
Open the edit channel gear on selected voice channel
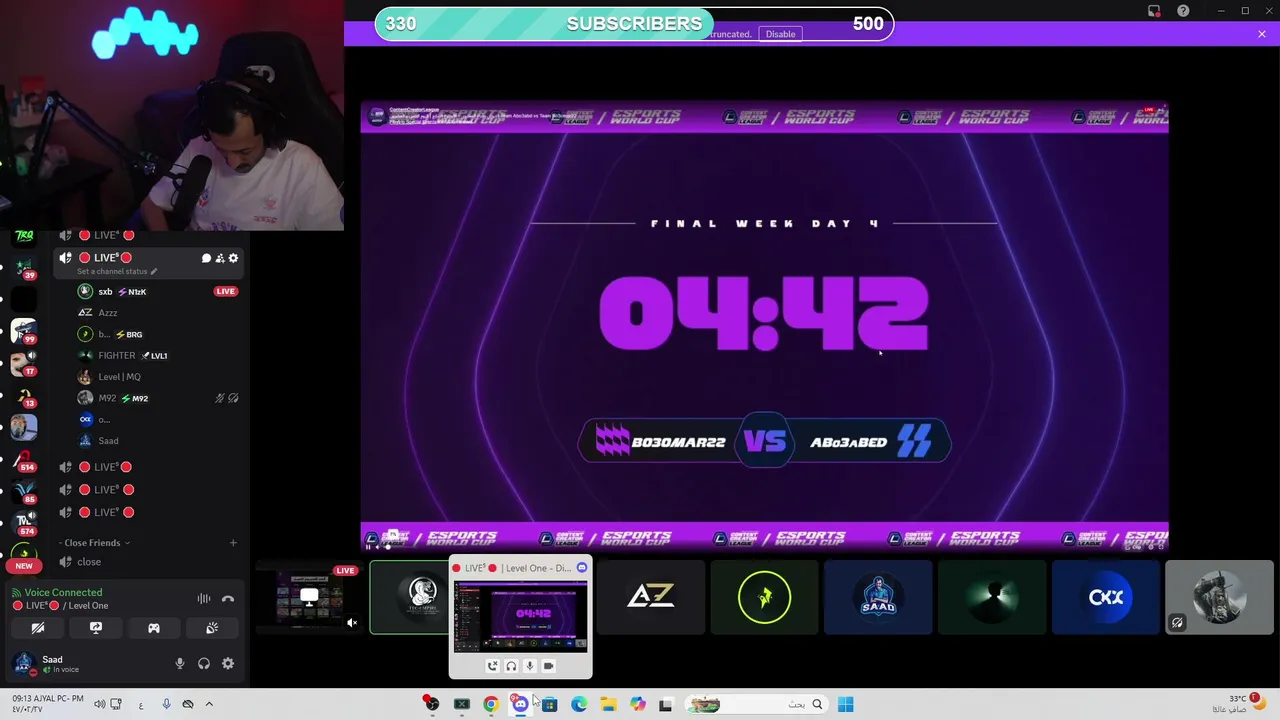coord(233,258)
